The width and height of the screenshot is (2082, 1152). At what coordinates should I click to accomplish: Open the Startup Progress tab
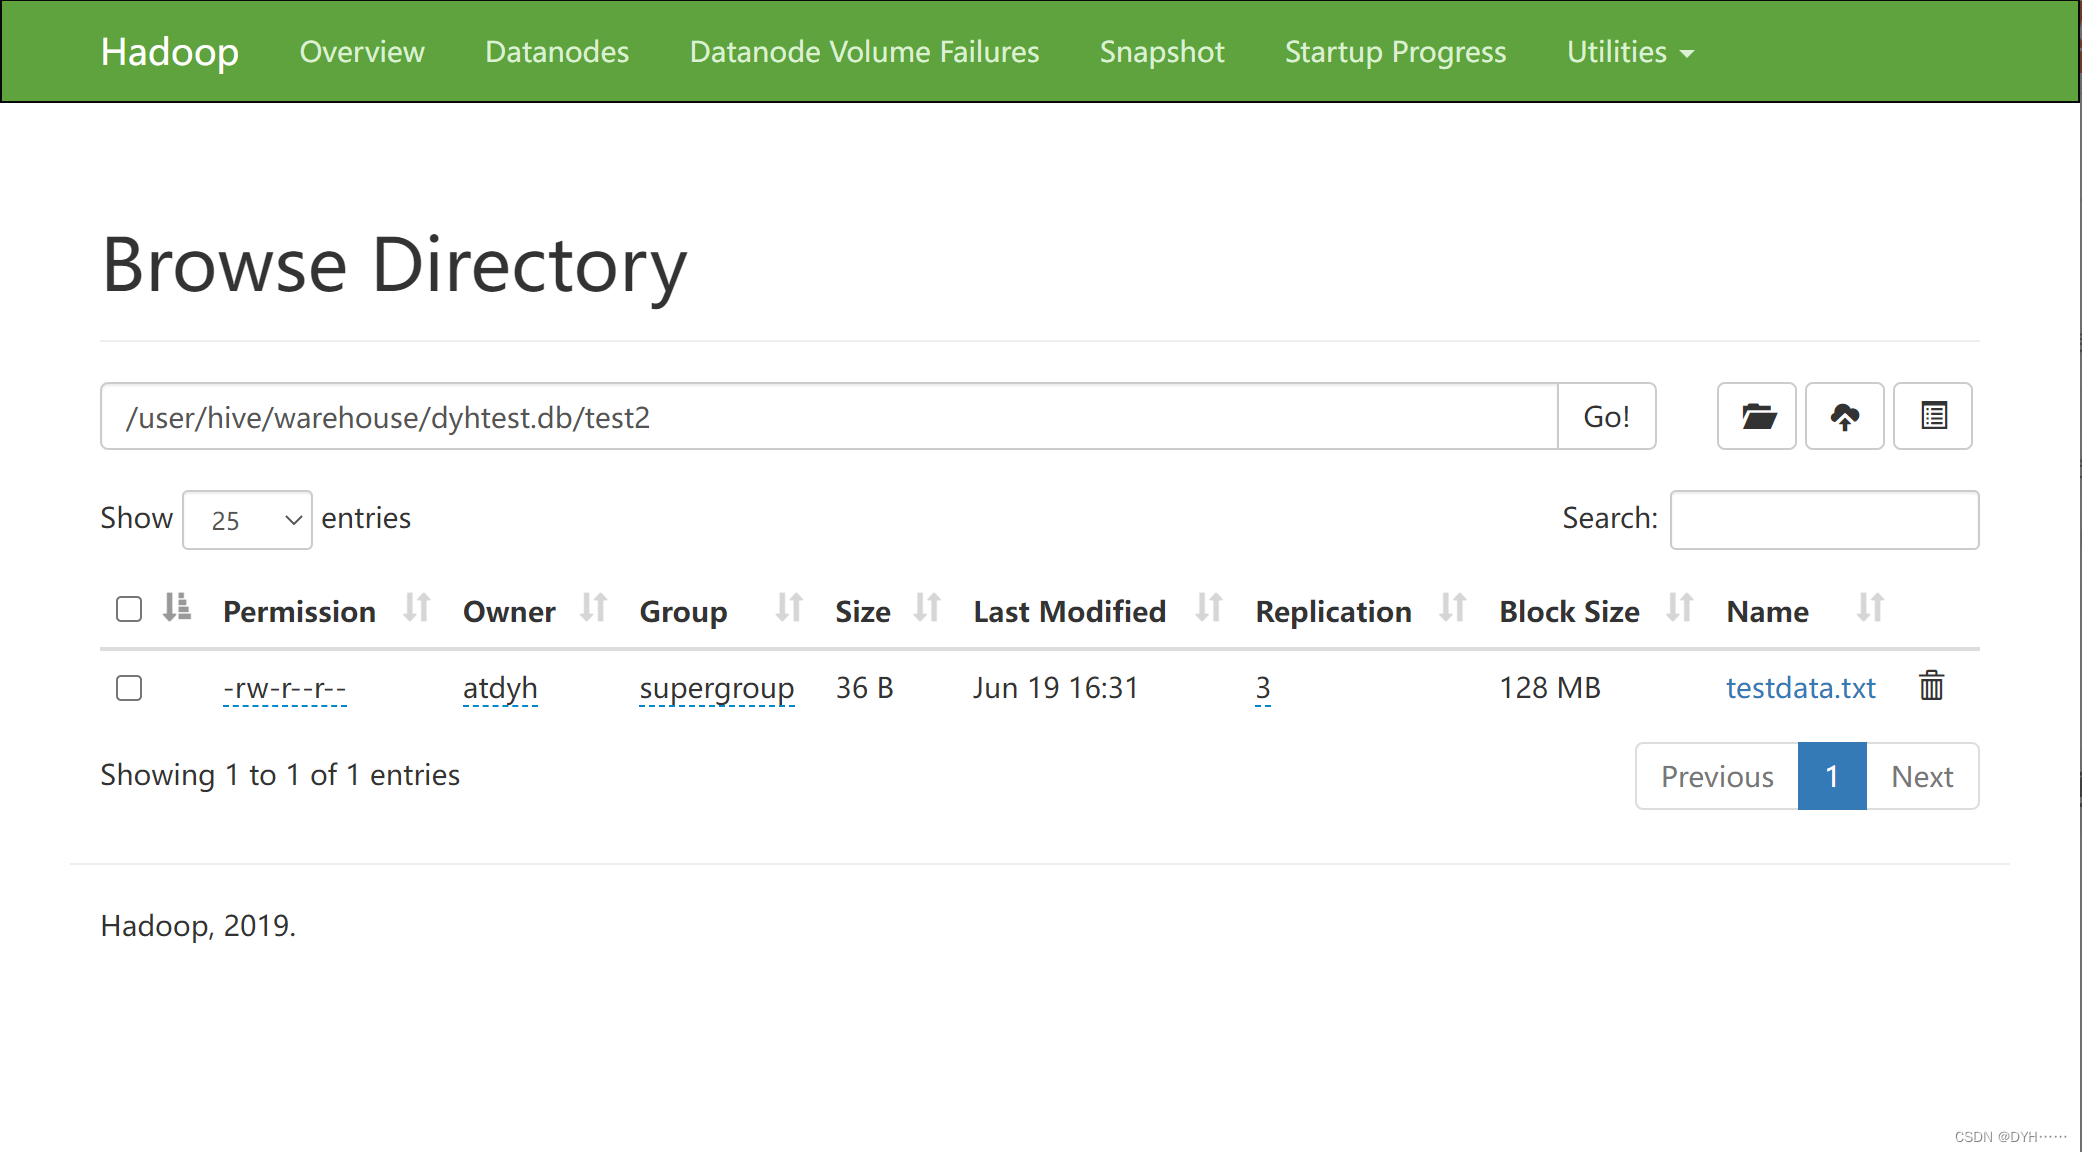point(1395,52)
